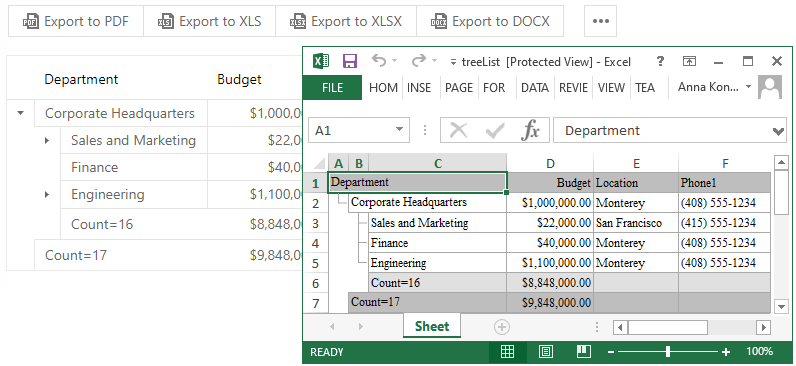Open the Customize Quick Access Toolbar menu
The image size is (796, 366).
[453, 62]
